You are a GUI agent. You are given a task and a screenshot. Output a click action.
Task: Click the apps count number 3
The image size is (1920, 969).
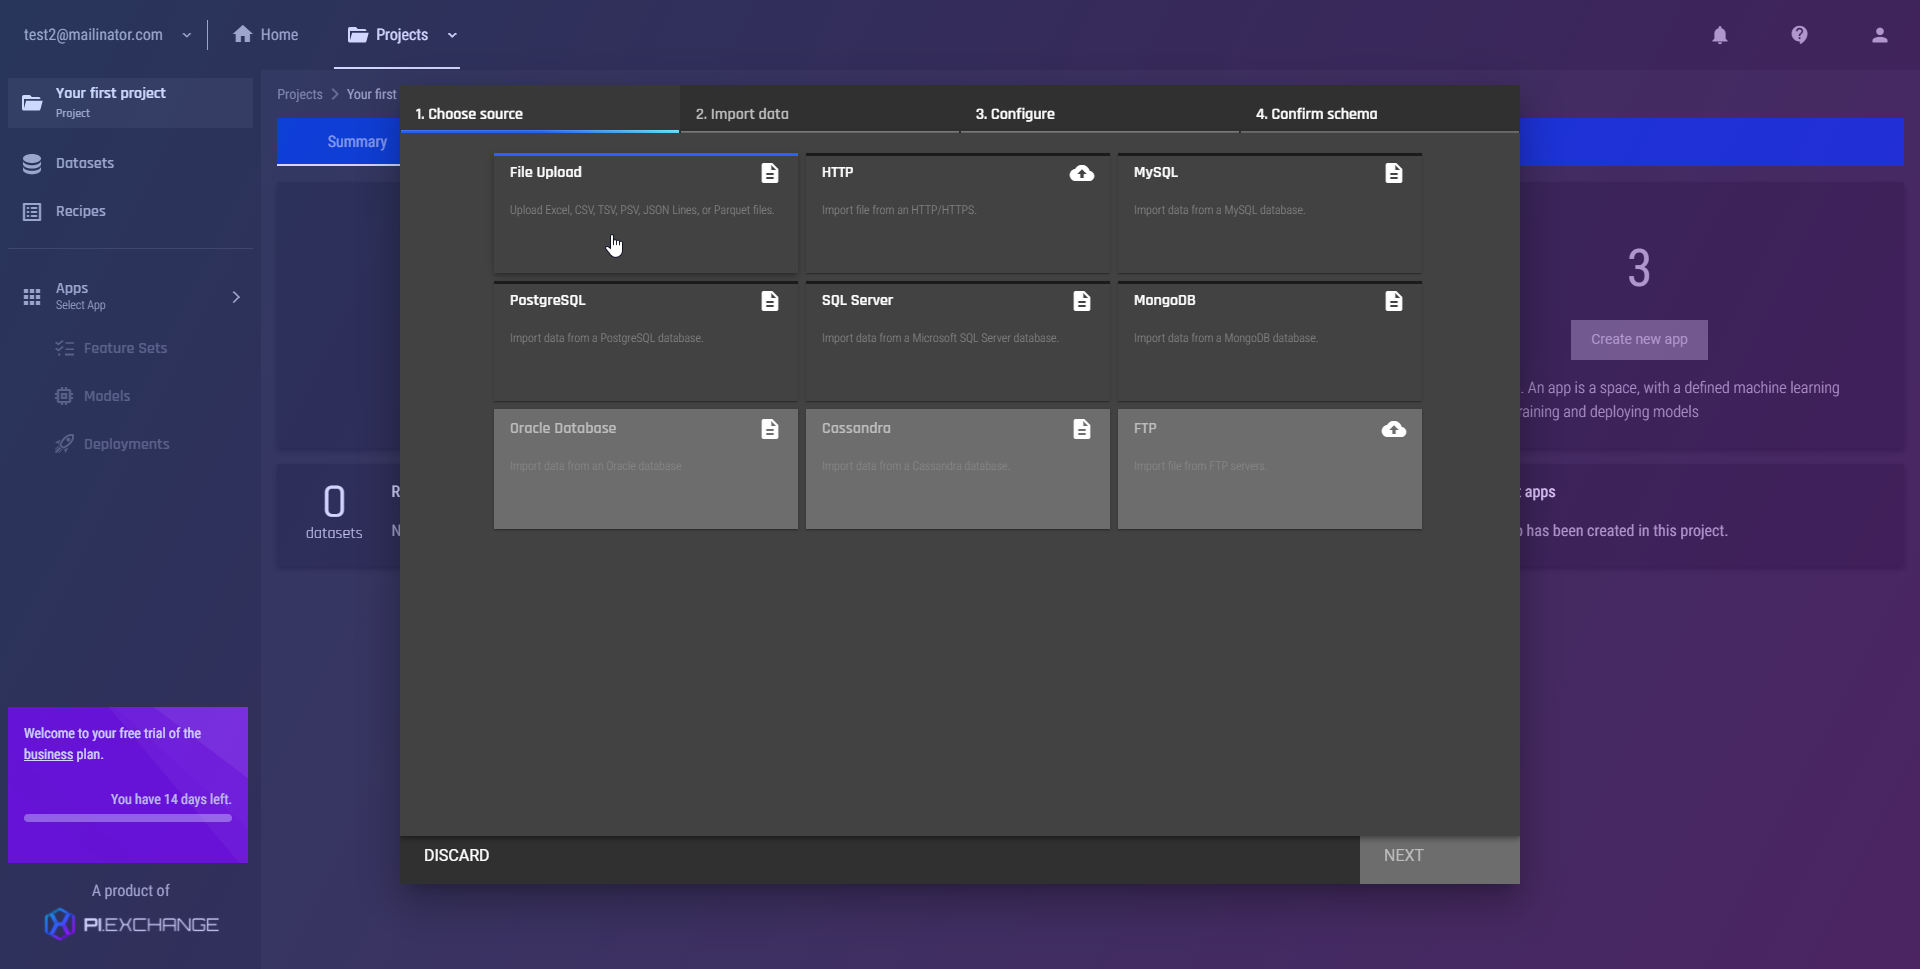pos(1639,268)
